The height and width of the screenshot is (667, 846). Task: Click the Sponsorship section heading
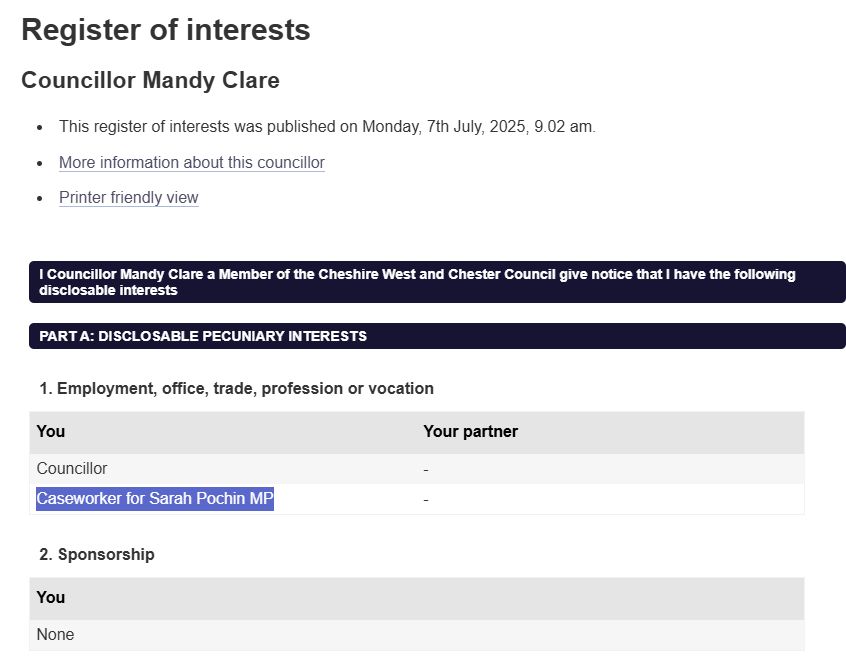(97, 554)
